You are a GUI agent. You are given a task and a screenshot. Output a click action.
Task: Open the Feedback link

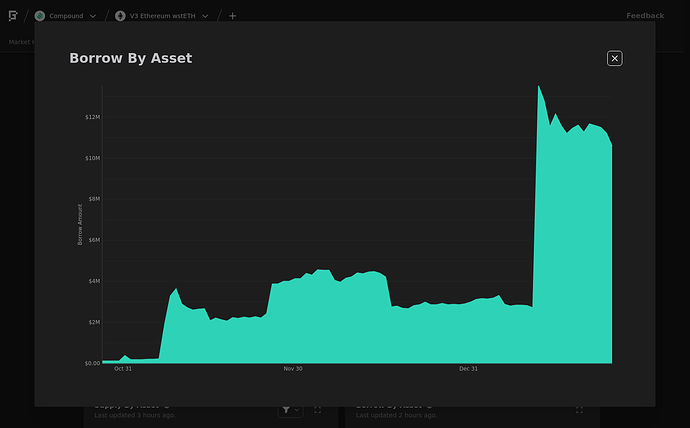645,16
